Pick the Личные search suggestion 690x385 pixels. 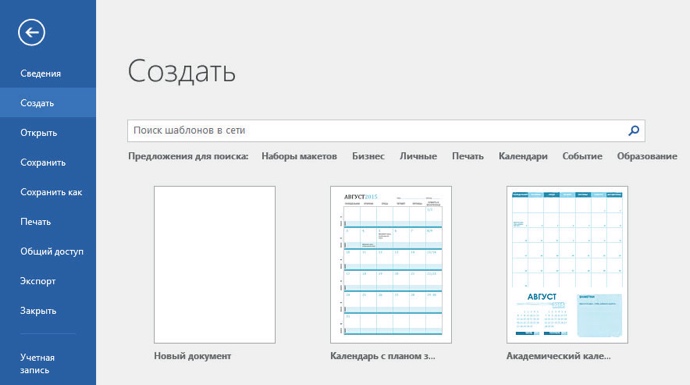[418, 156]
